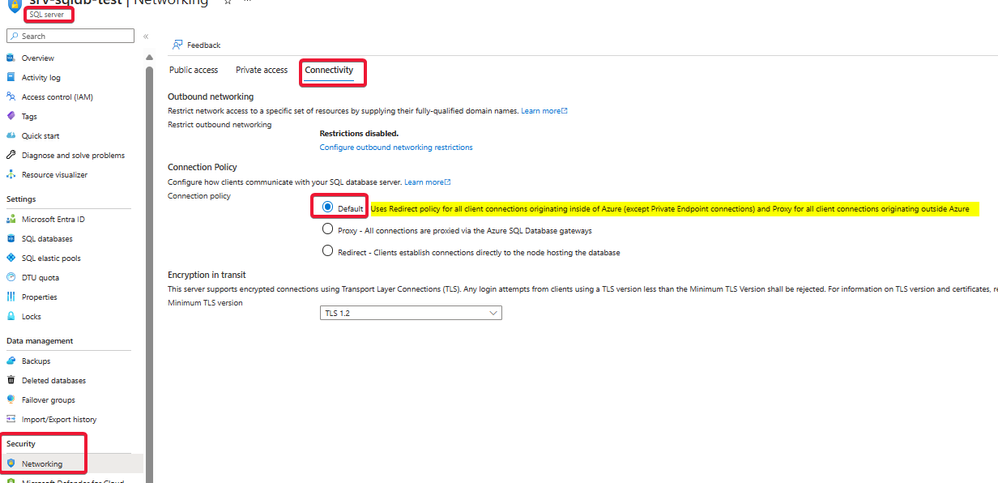Click the 'Restrictions disabled.' text
Image resolution: width=998 pixels, height=483 pixels.
[x=359, y=134]
